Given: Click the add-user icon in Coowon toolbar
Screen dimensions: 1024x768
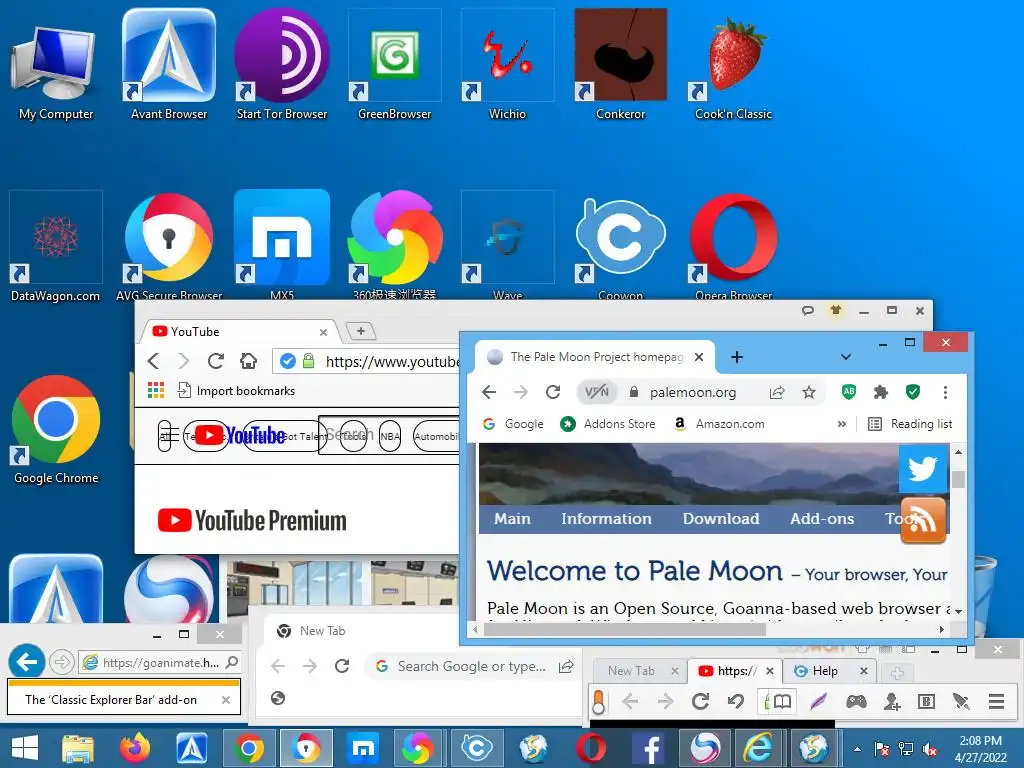Looking at the screenshot, I should (x=892, y=702).
